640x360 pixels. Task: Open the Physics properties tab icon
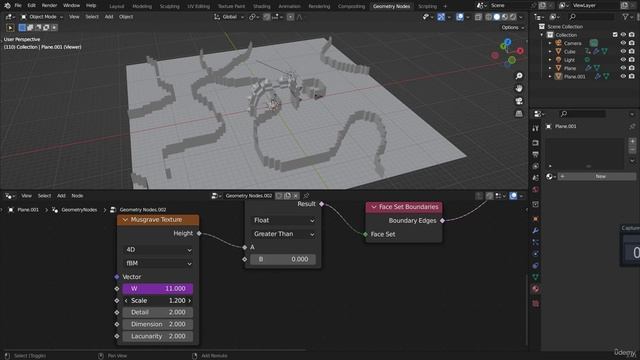tap(536, 254)
